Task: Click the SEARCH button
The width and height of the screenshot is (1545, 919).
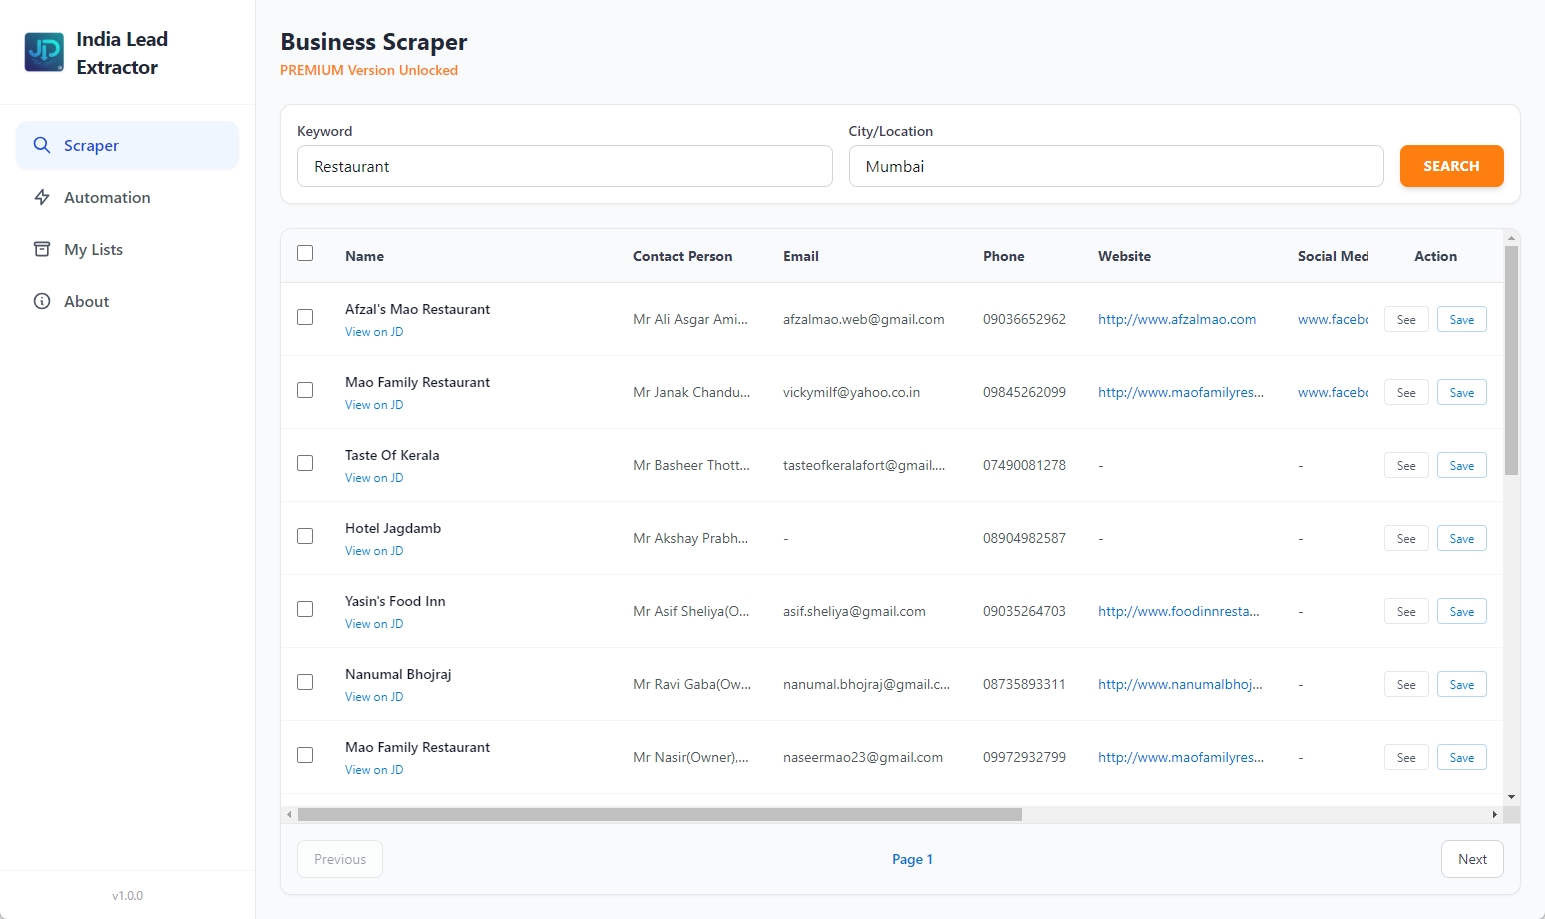Action: click(1451, 166)
